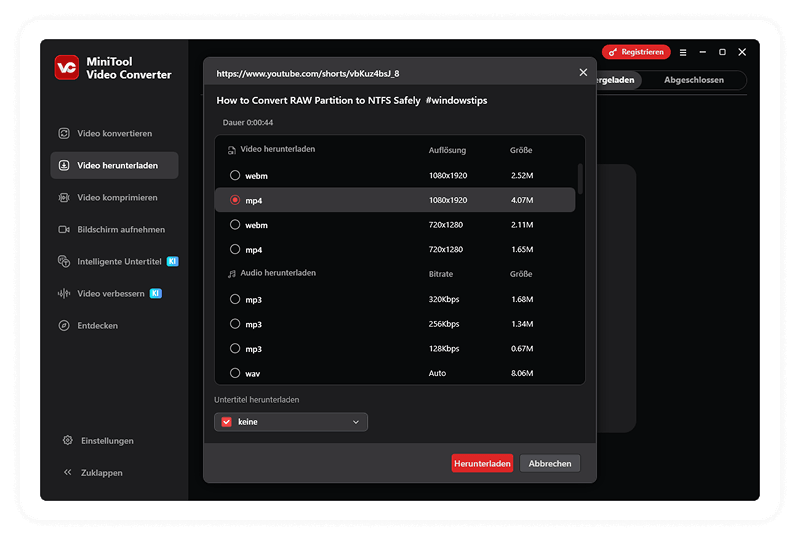Viewport: 800px width, 540px height.
Task: Click the 256Kbps bitrate value
Action: tap(444, 324)
